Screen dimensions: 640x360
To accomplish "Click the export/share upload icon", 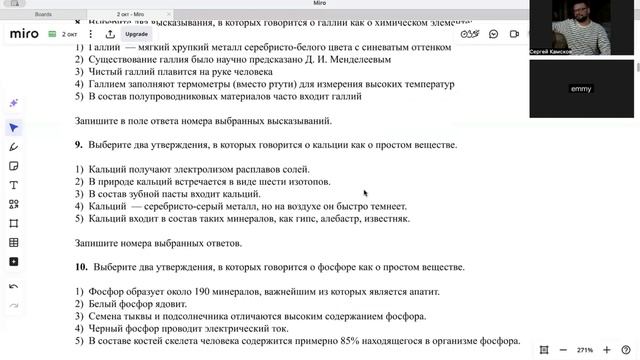I will pyautogui.click(x=110, y=34).
